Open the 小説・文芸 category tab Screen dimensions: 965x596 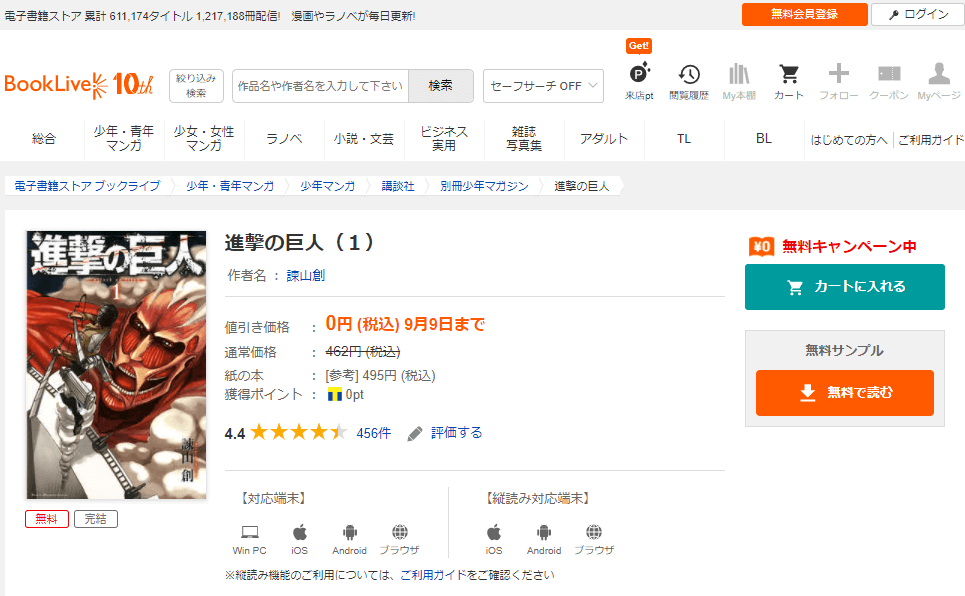click(364, 139)
